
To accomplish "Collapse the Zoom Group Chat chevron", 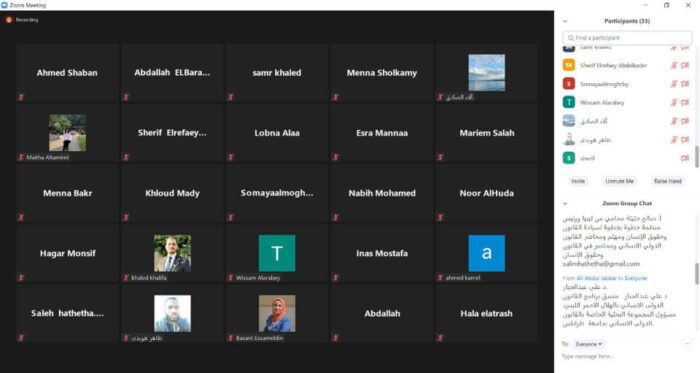I will (565, 203).
